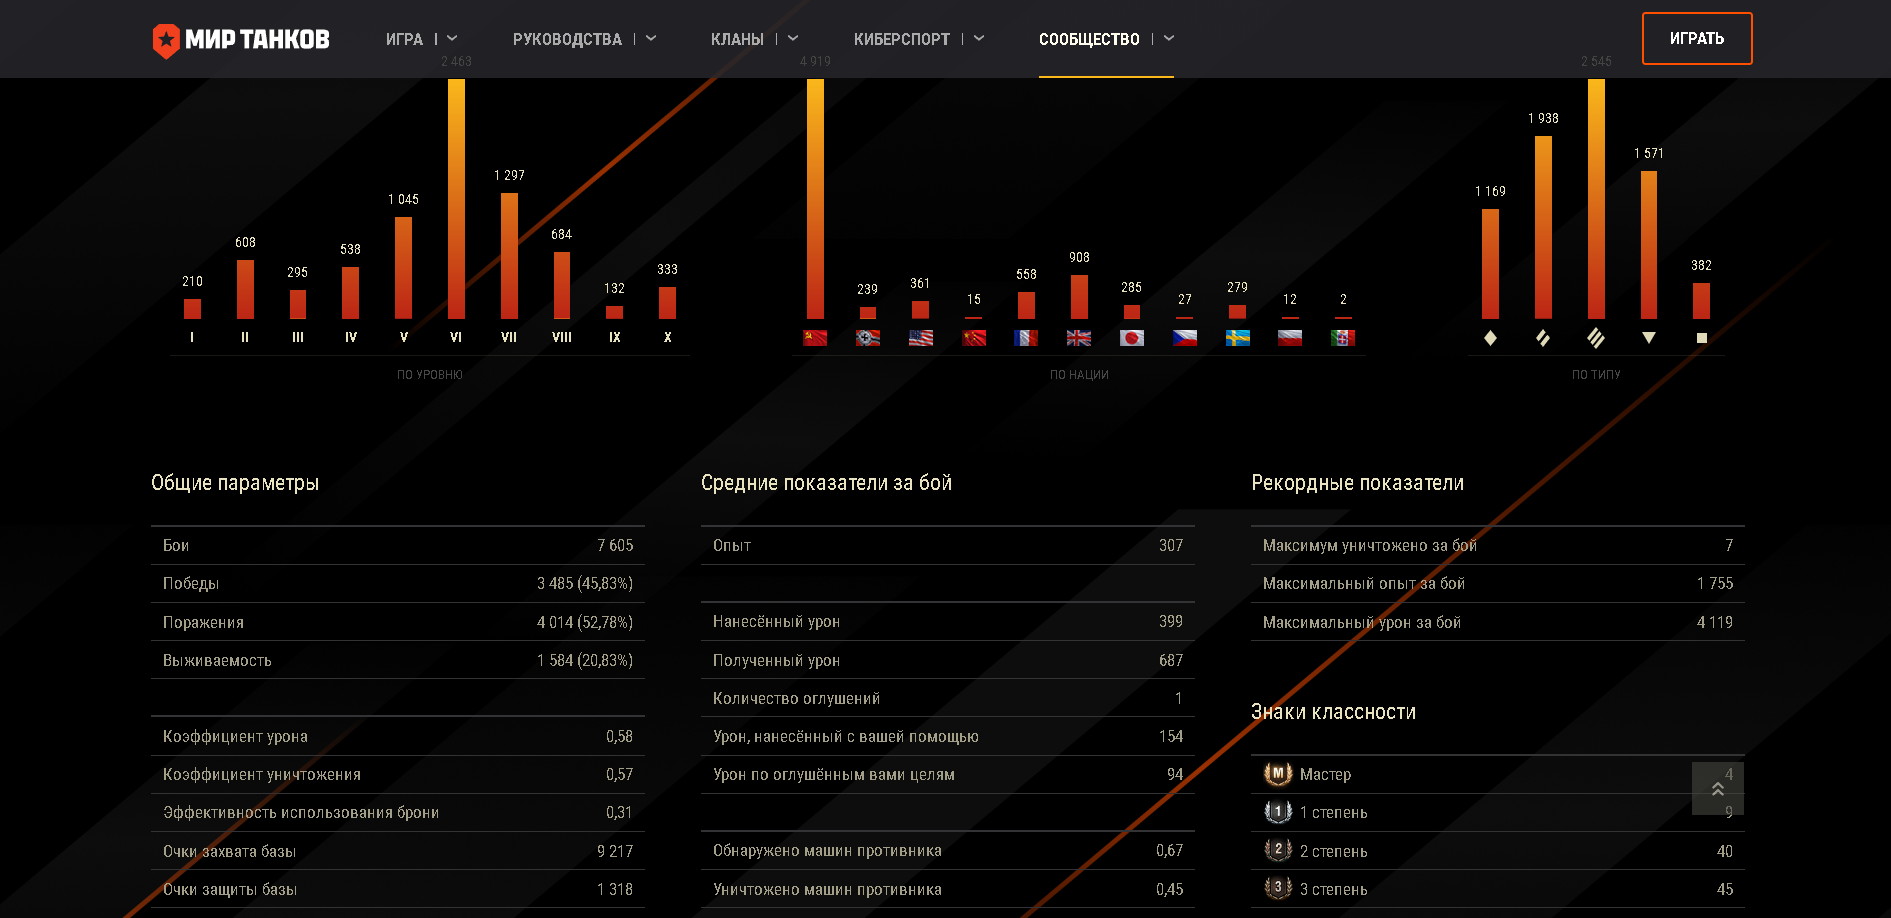Select the USA flag in the nations chart
1891x918 pixels.
921,338
